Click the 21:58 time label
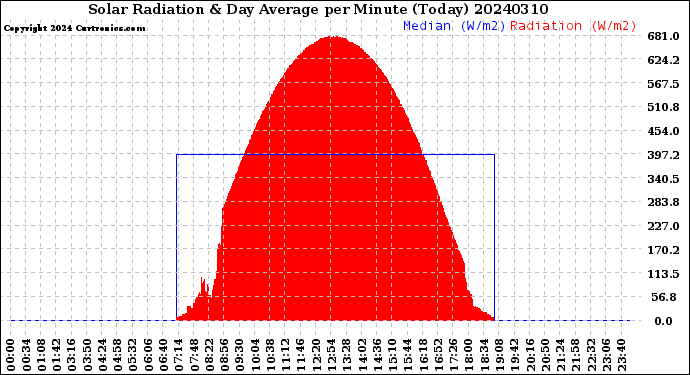 tap(576, 355)
